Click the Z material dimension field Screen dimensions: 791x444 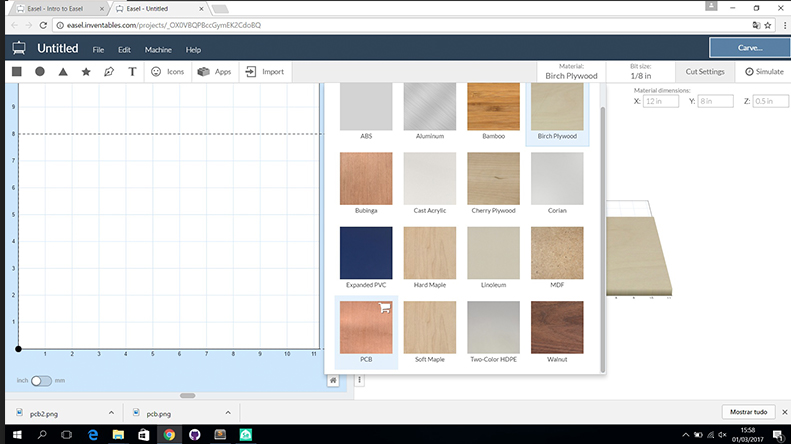click(770, 101)
